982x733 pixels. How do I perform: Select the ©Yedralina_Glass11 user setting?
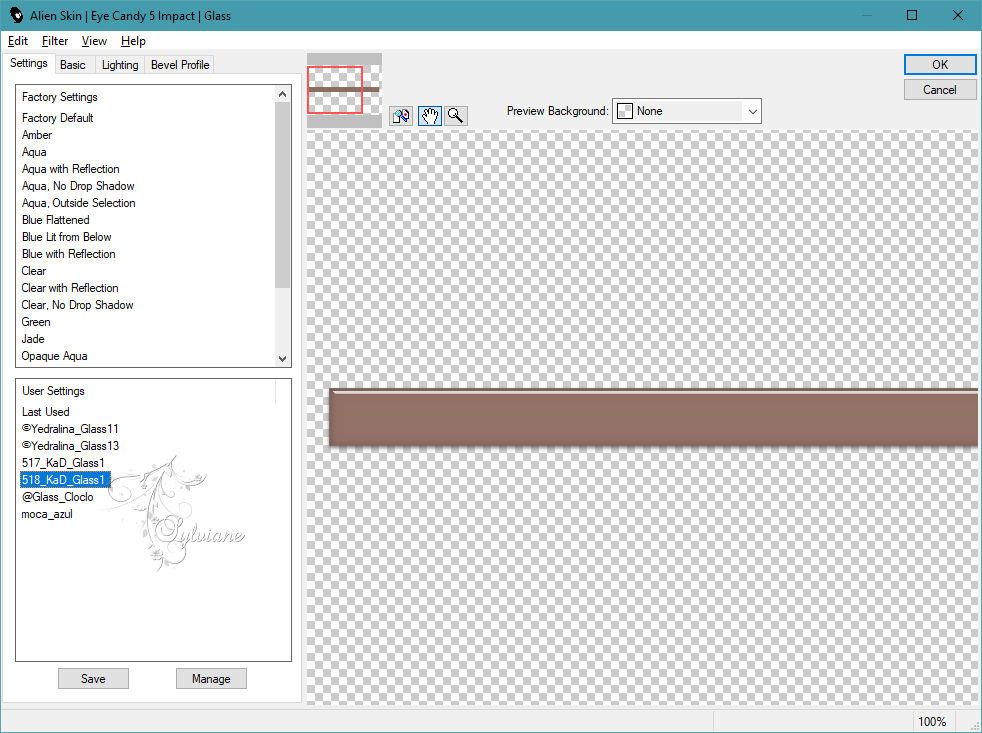click(70, 429)
